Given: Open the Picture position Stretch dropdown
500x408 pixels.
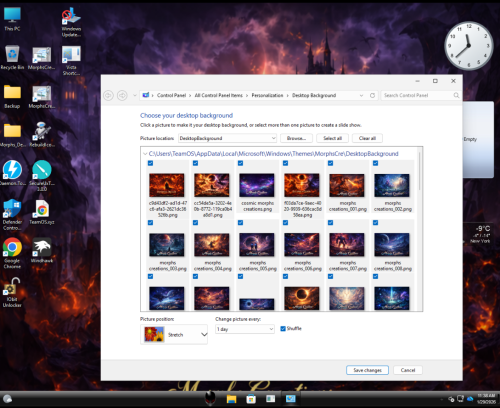Looking at the screenshot, I should pos(174,334).
